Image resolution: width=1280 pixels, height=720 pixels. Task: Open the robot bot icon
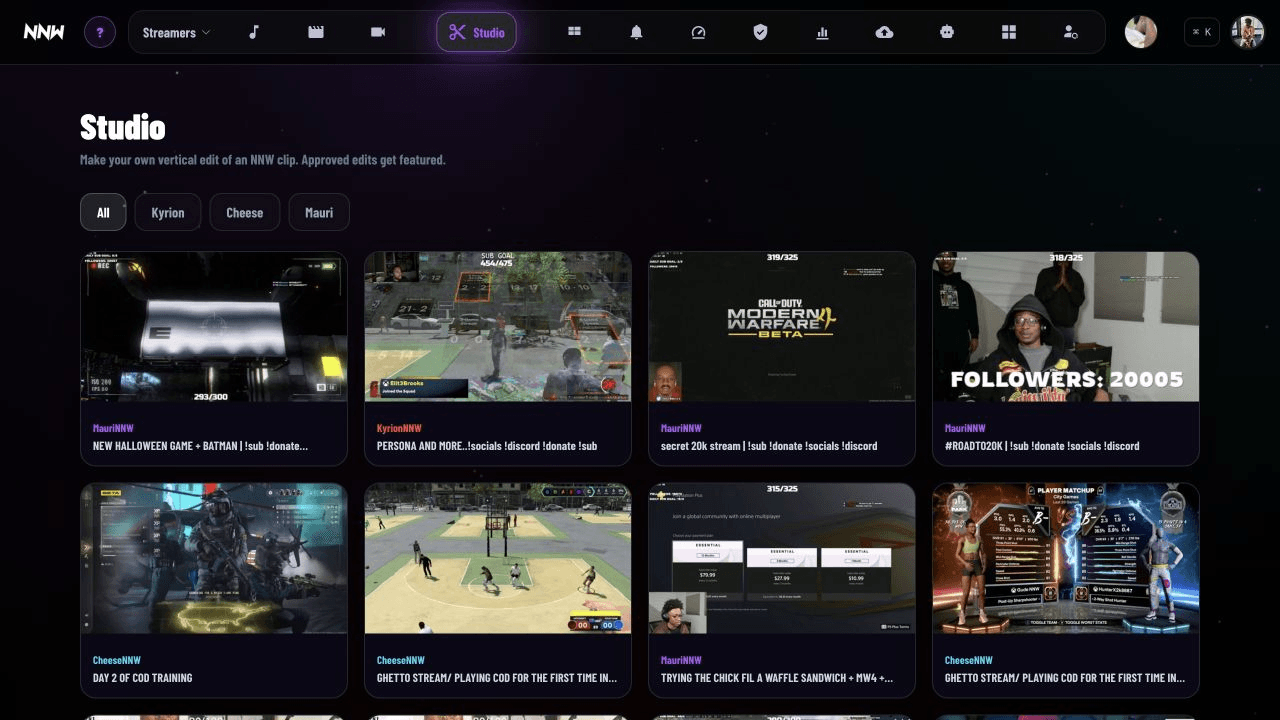[946, 32]
